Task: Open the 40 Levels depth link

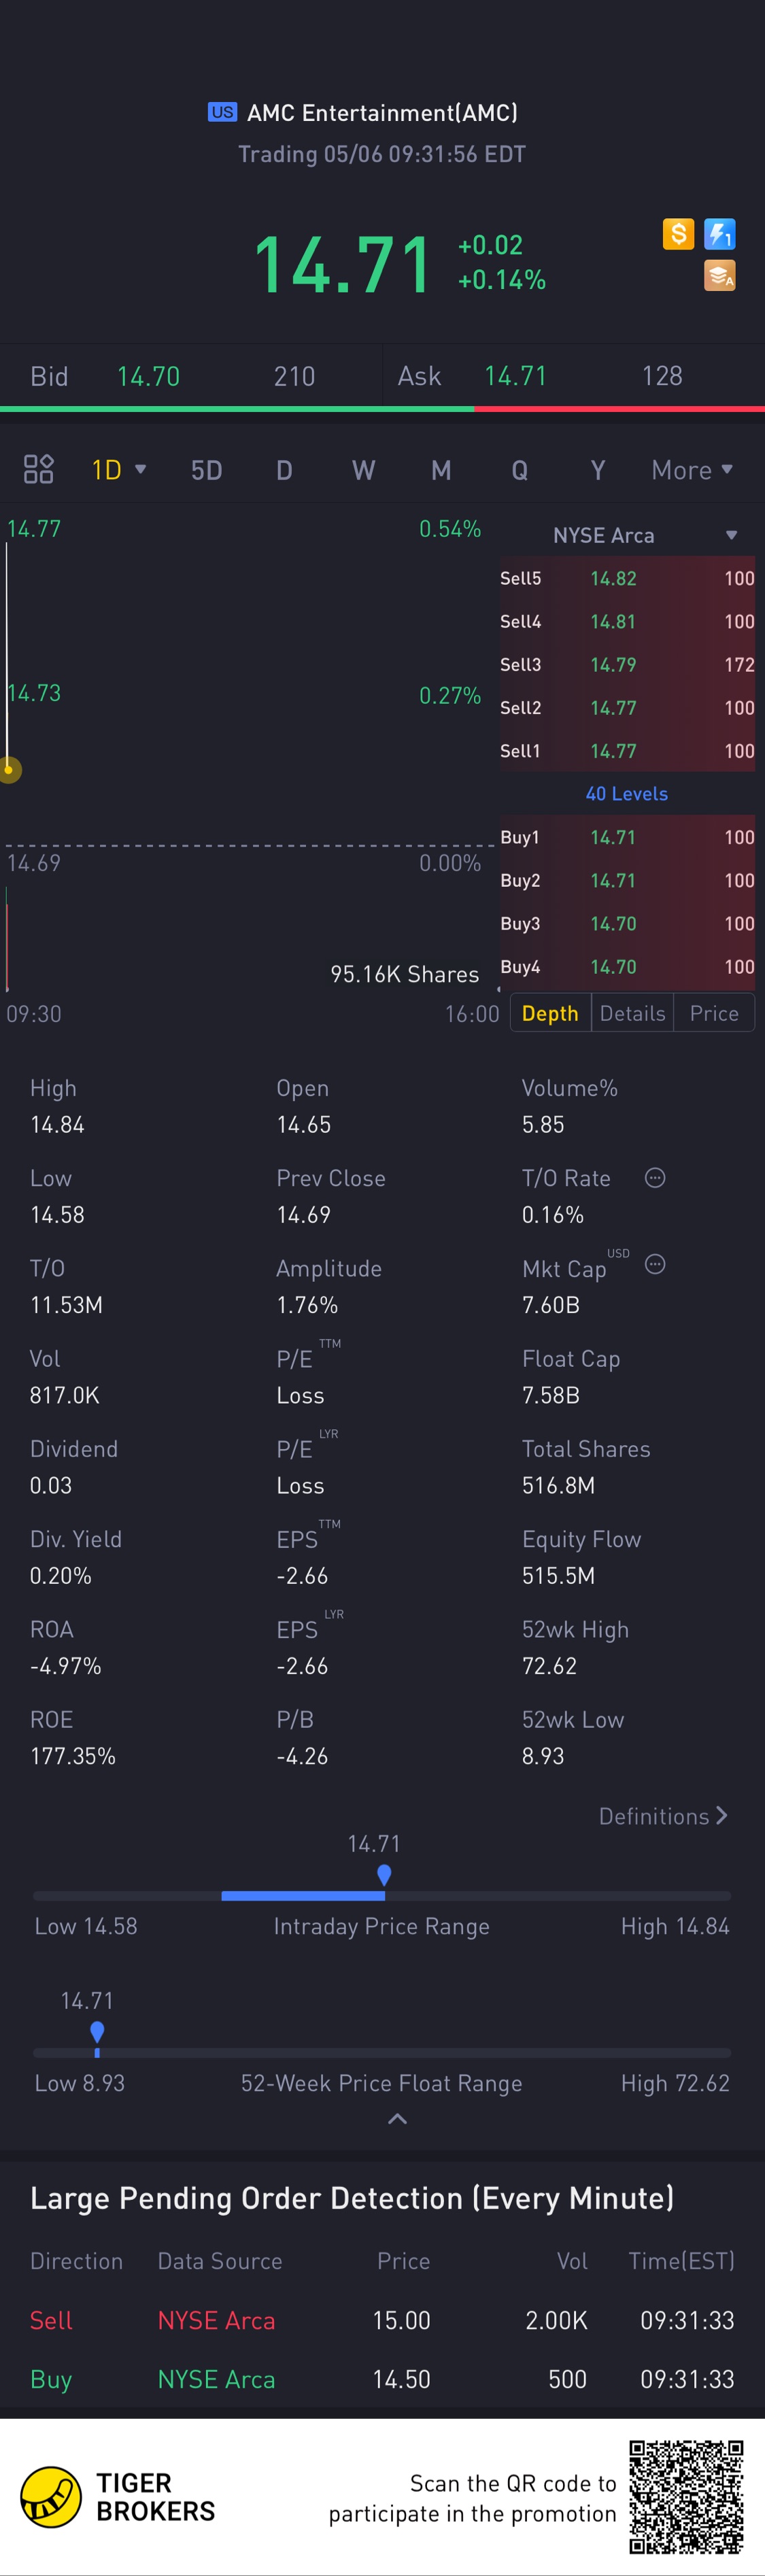Action: point(626,794)
